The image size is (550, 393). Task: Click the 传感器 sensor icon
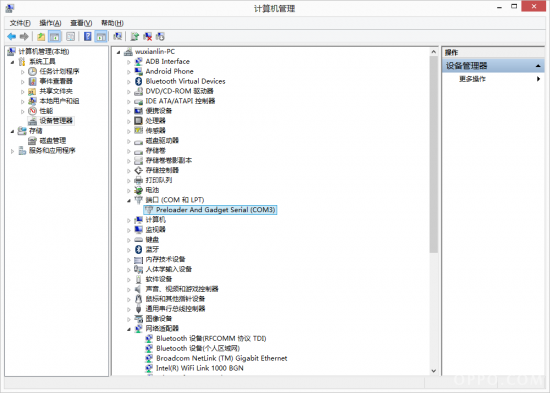point(139,131)
